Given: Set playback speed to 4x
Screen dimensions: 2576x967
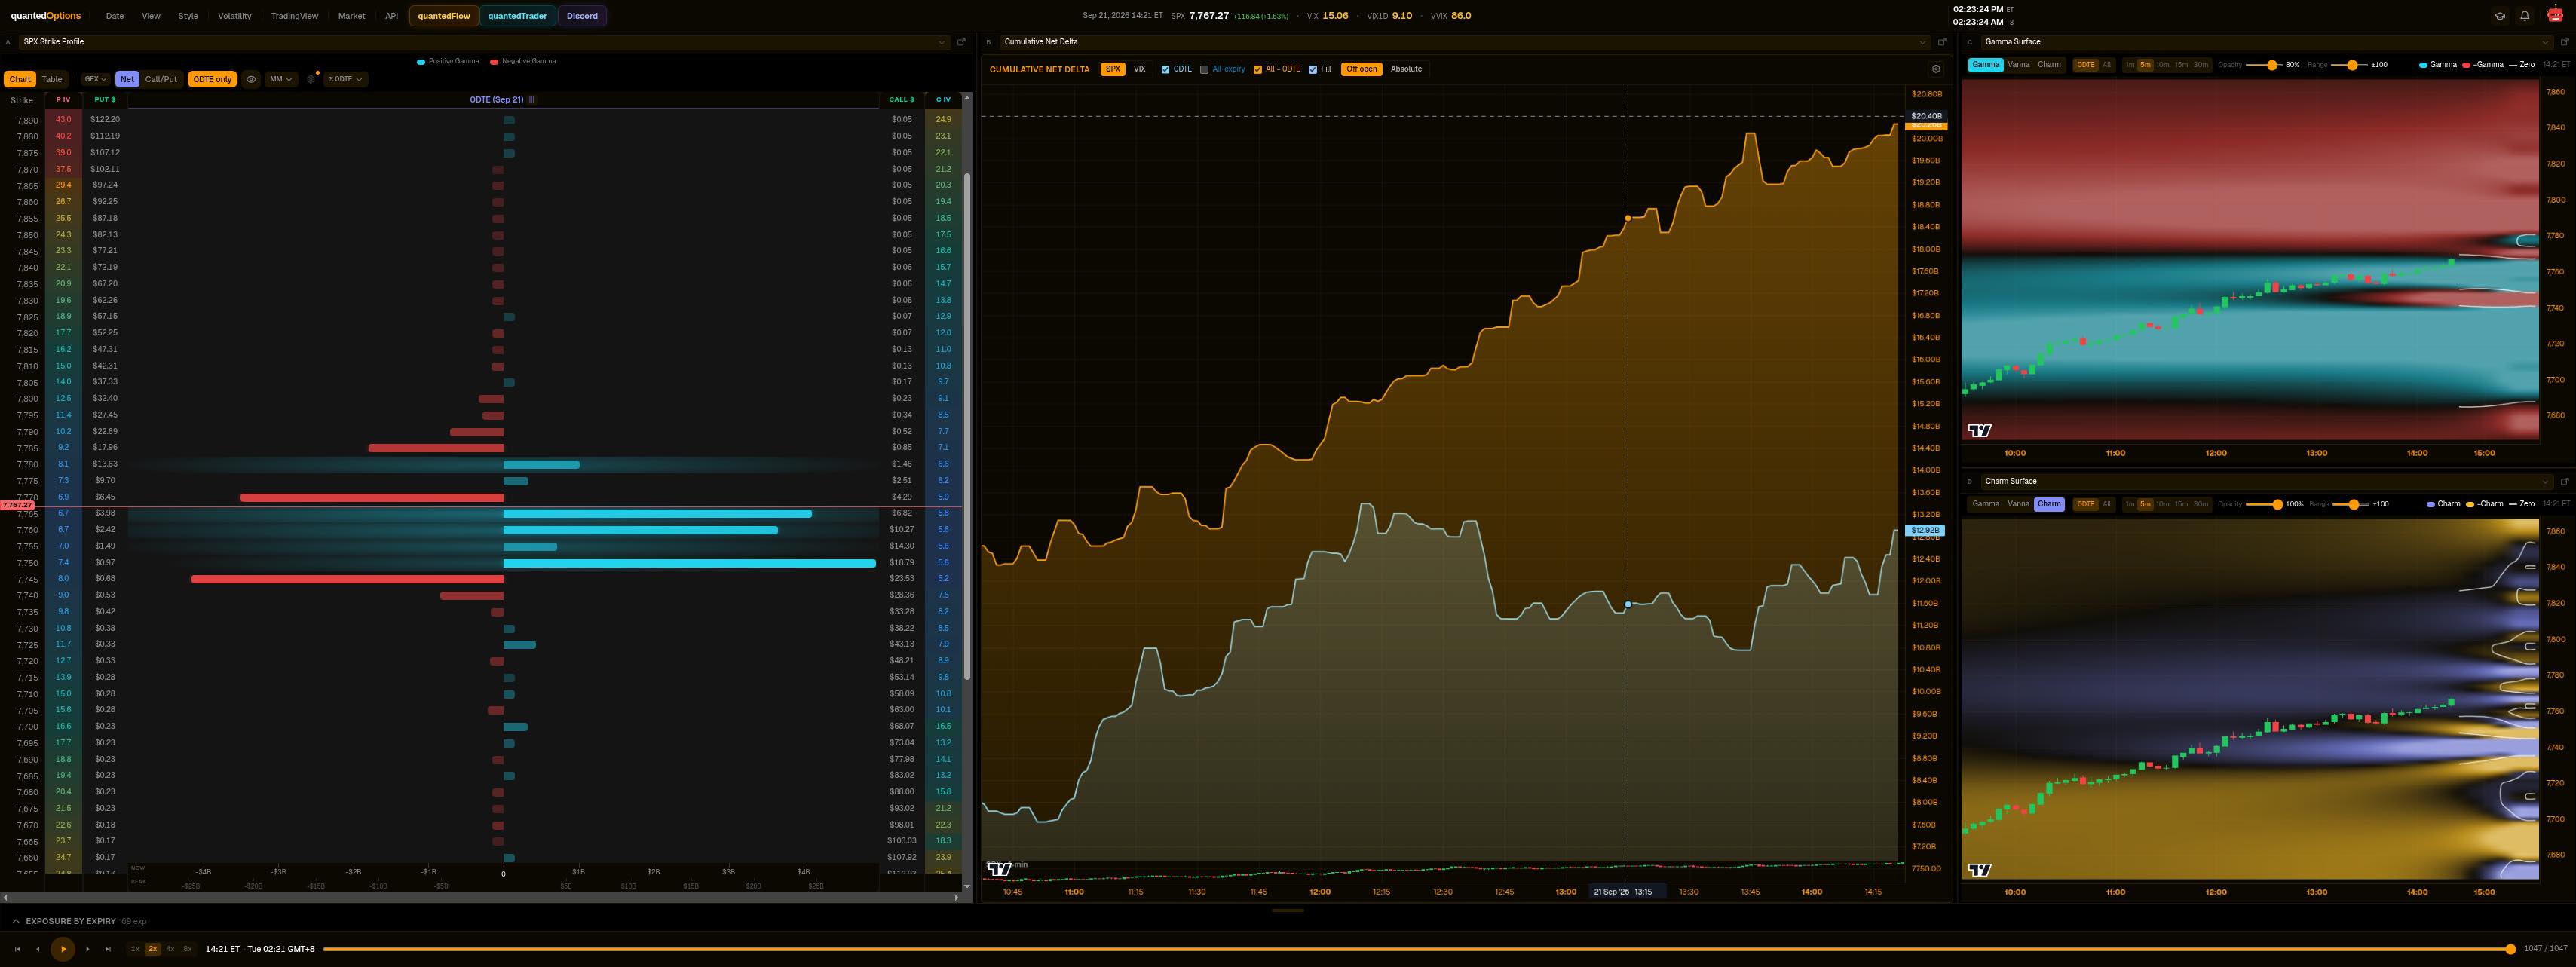Looking at the screenshot, I should click(170, 949).
